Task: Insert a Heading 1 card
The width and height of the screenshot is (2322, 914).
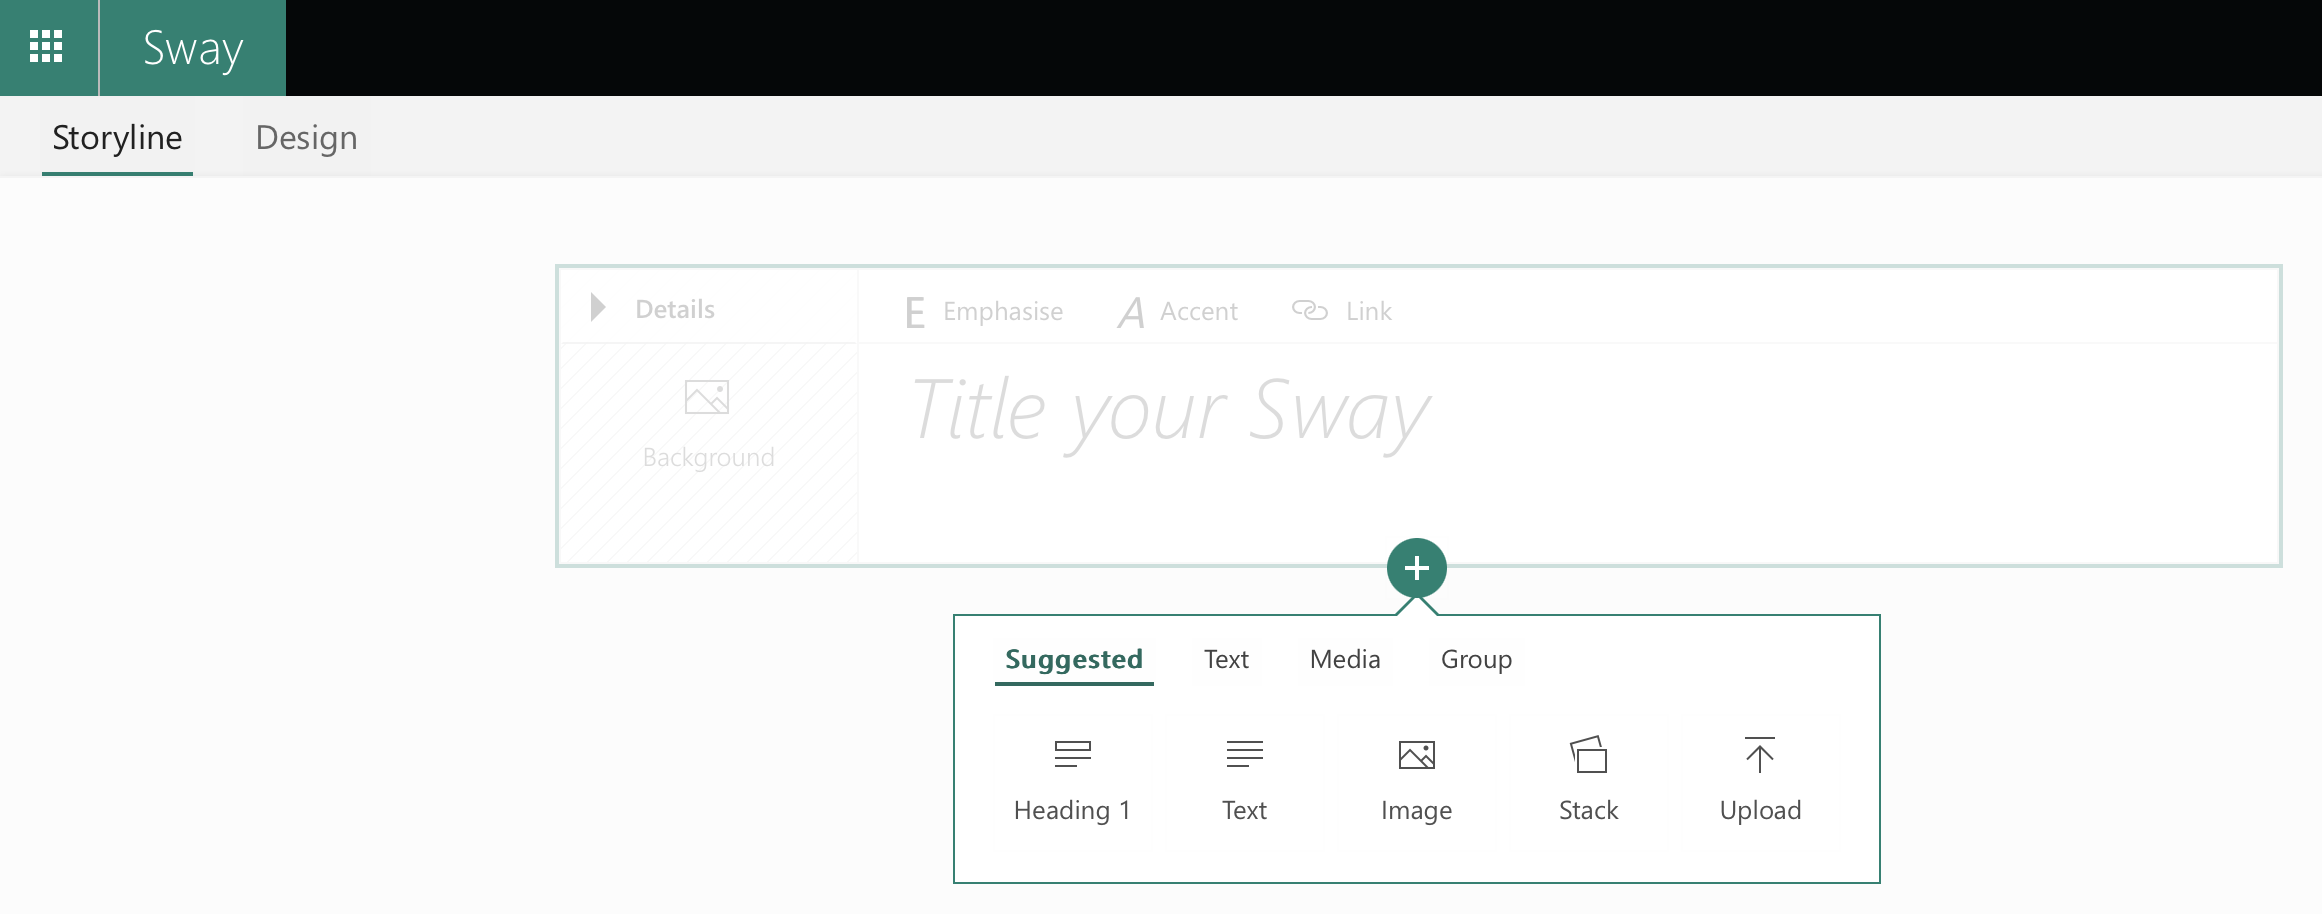Action: click(x=1072, y=780)
